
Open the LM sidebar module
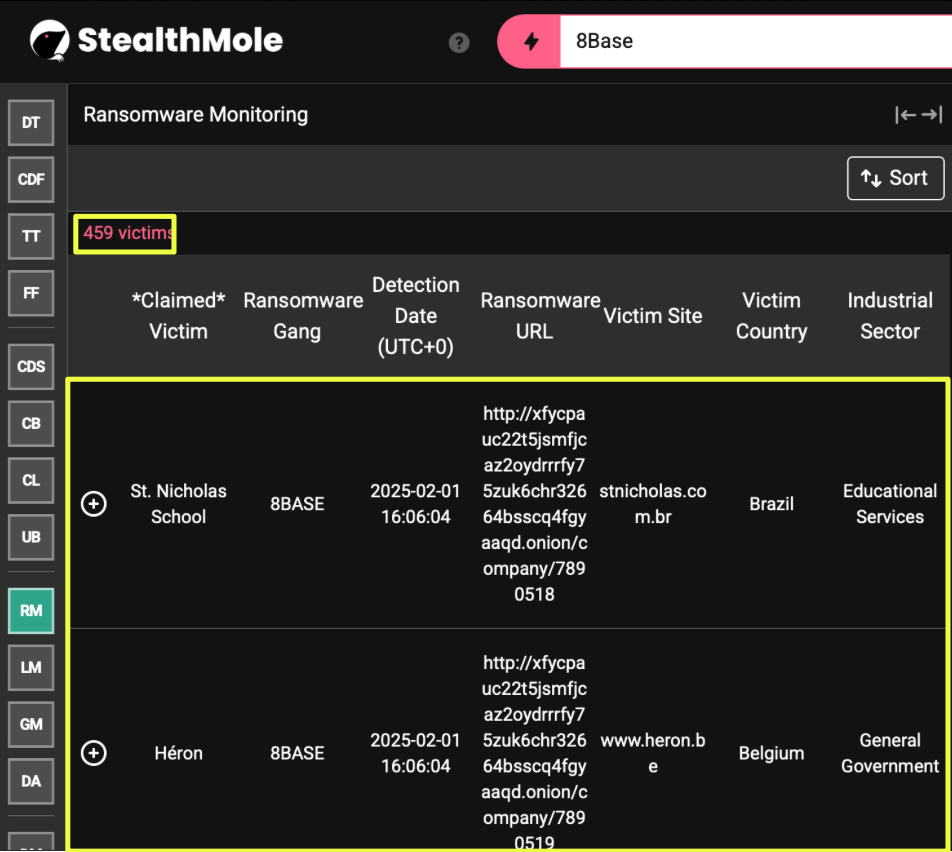(x=31, y=668)
